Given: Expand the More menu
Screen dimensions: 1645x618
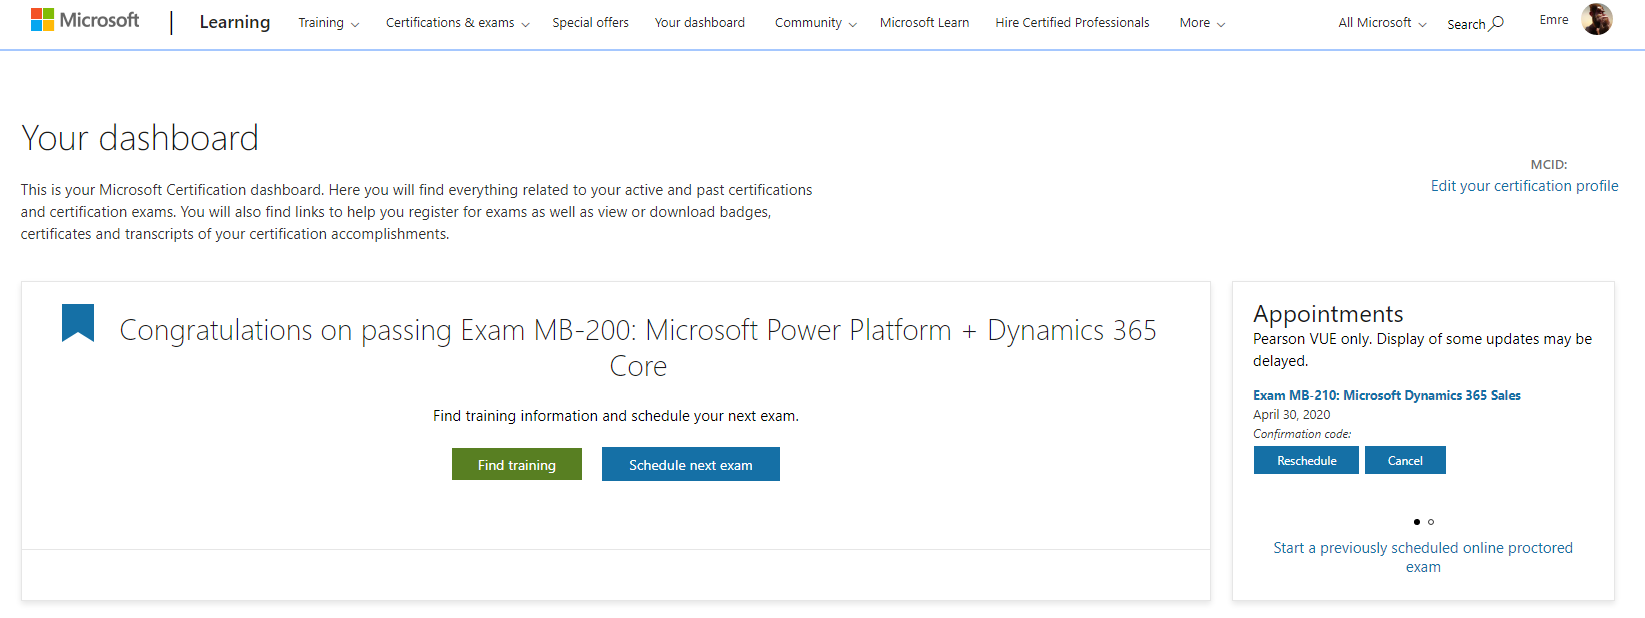Looking at the screenshot, I should point(1202,23).
